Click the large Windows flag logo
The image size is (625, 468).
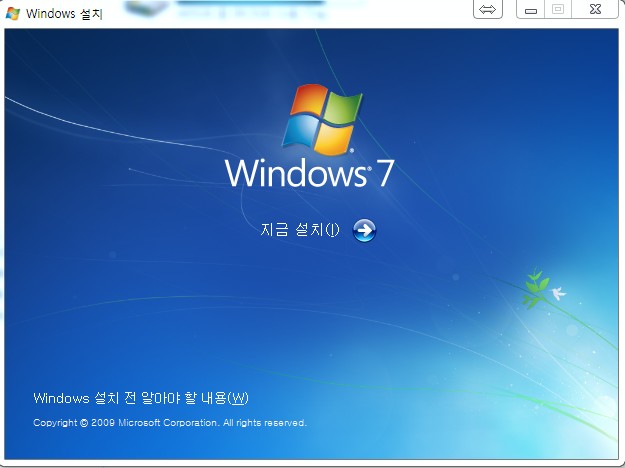[321, 118]
